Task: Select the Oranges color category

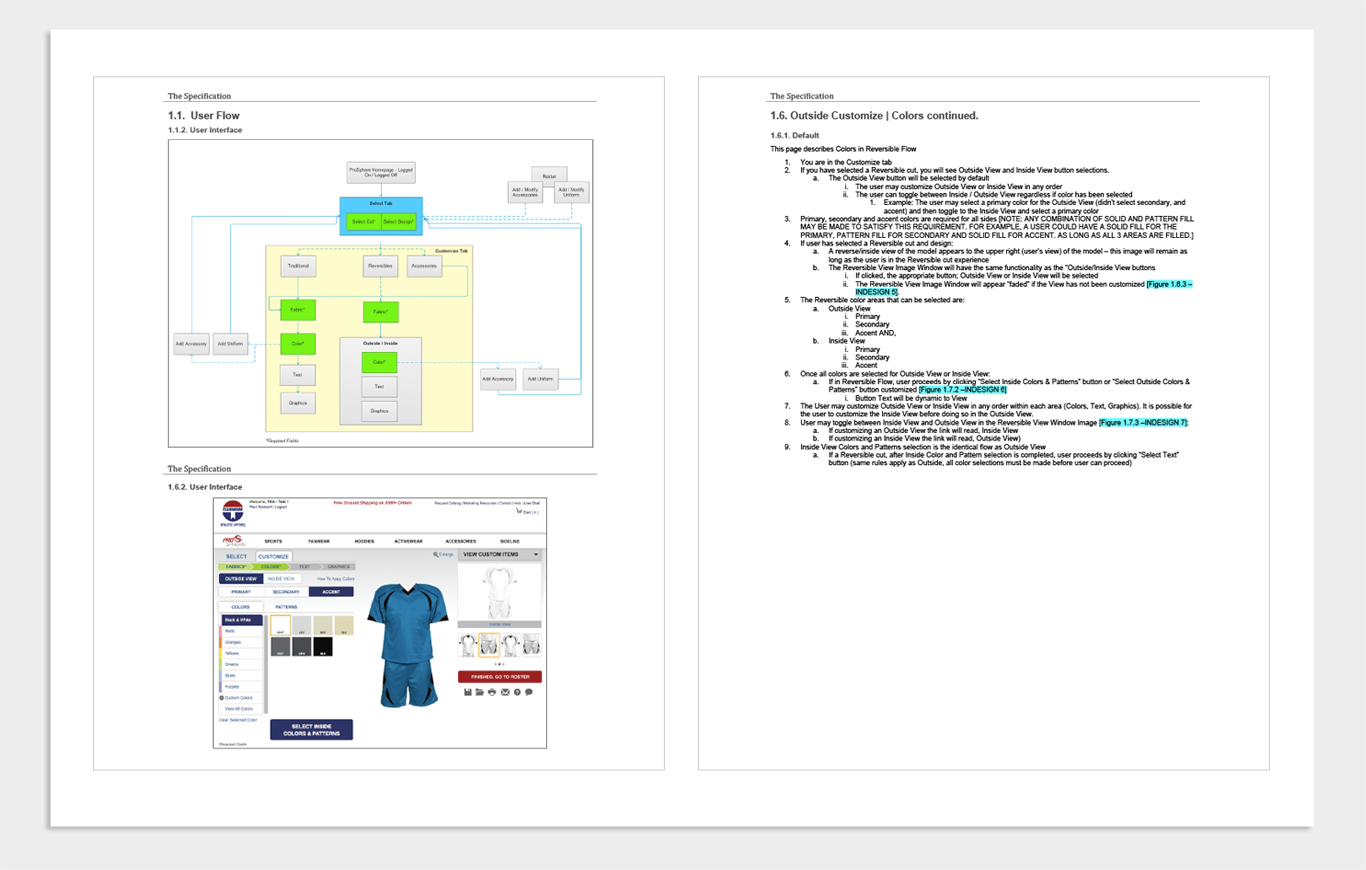Action: [x=241, y=642]
